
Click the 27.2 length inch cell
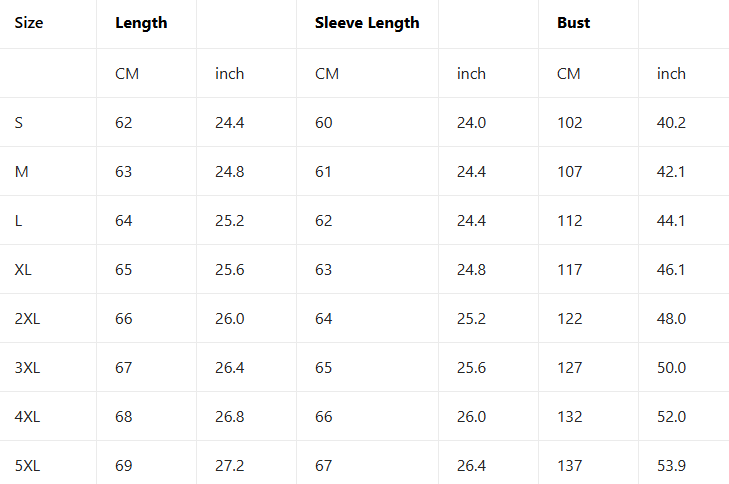(230, 466)
